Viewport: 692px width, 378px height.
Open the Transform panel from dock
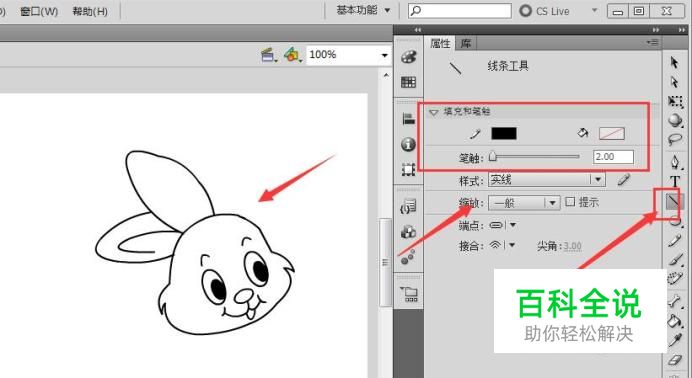click(x=408, y=169)
